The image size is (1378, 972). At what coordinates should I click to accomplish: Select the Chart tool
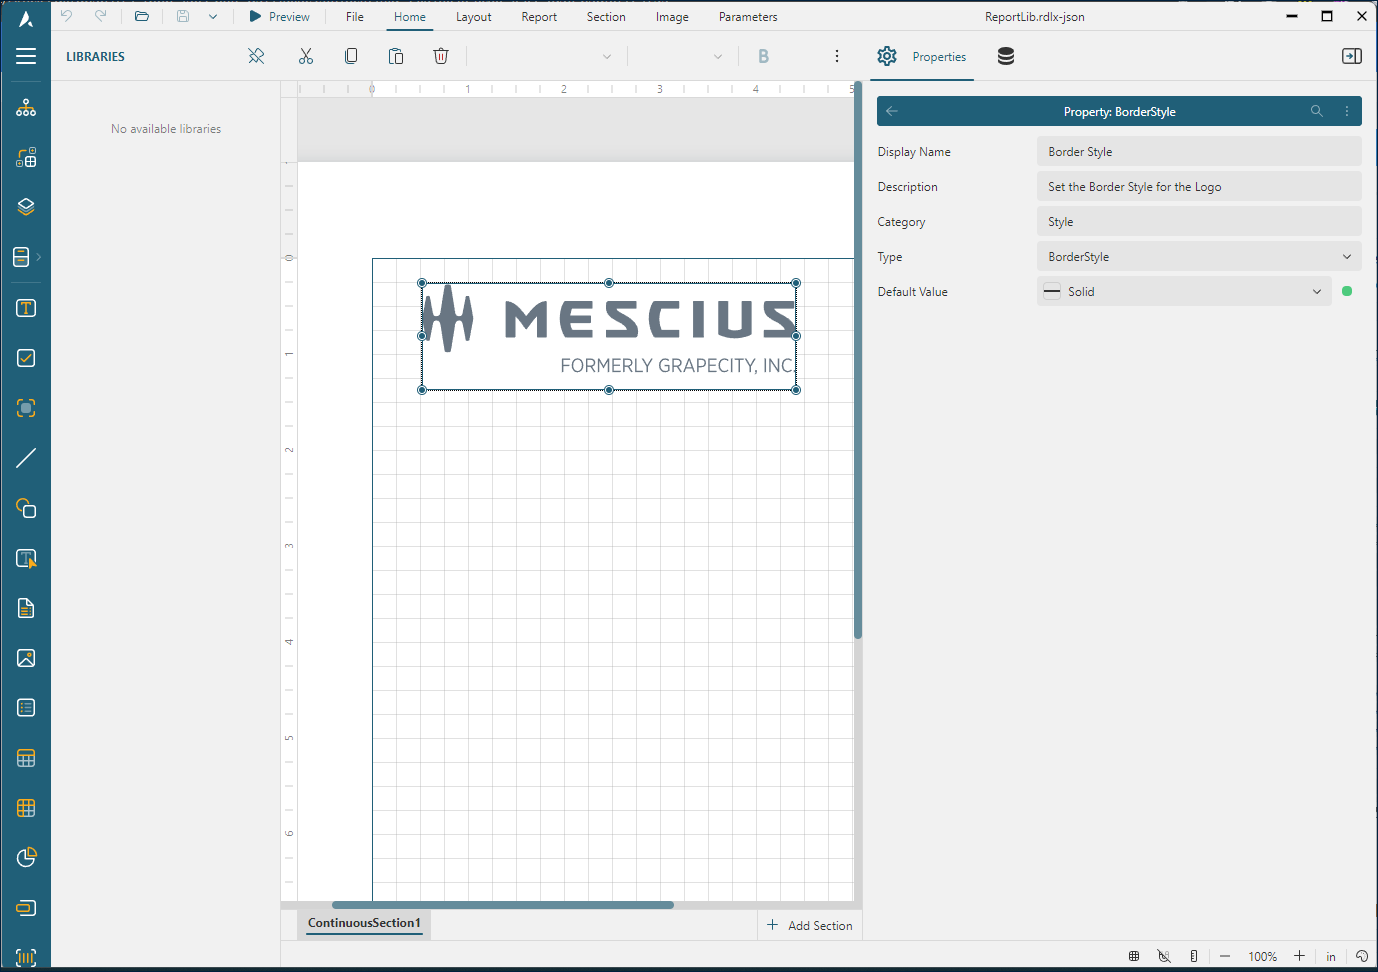click(26, 858)
